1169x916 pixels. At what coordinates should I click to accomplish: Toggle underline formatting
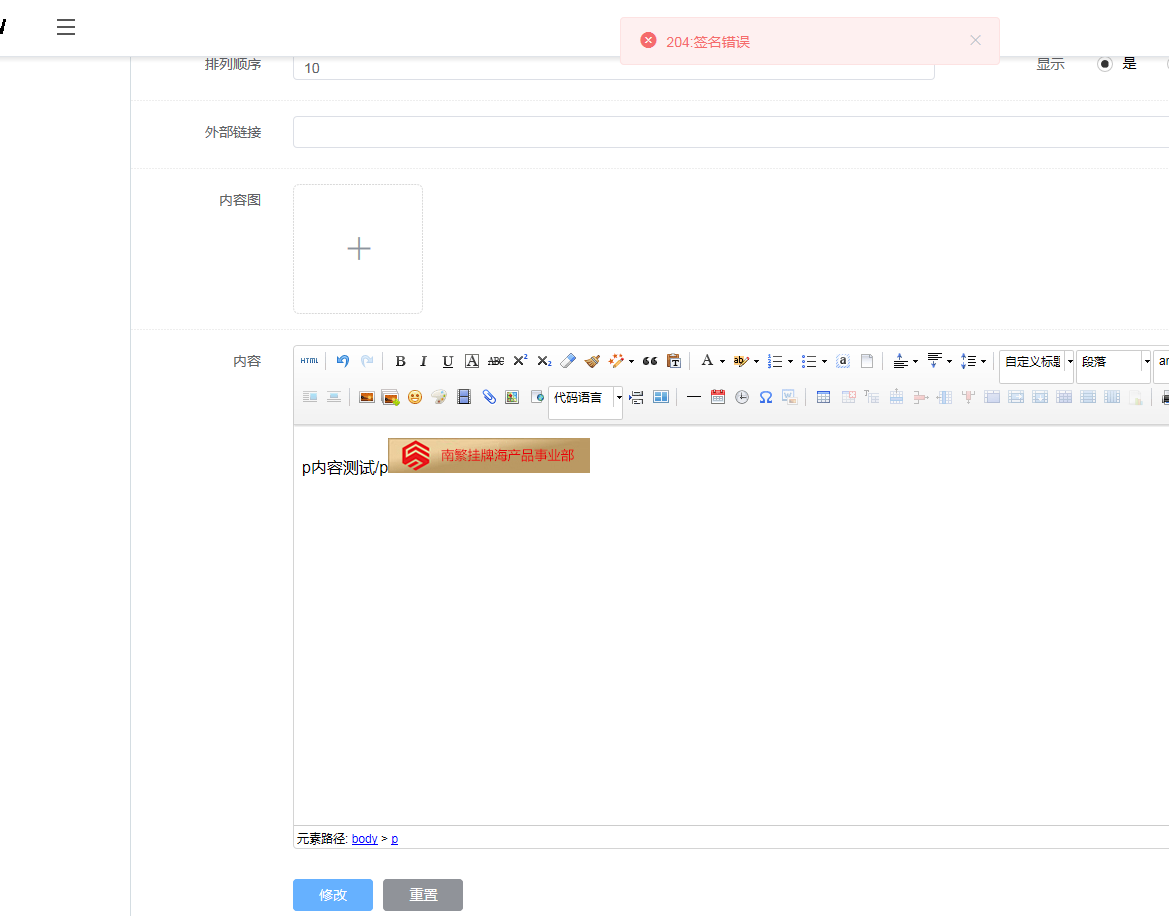tap(447, 361)
